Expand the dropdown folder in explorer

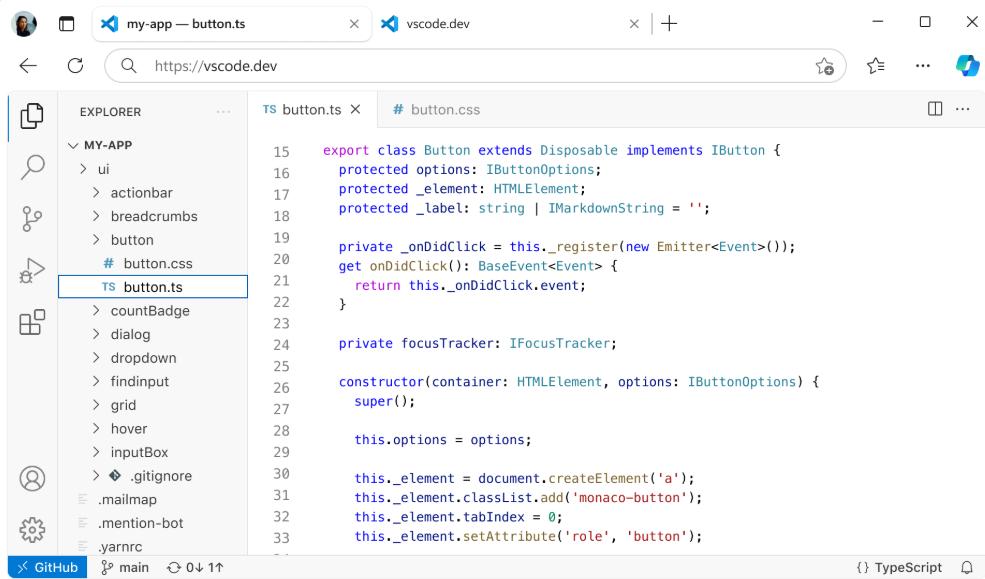(142, 358)
